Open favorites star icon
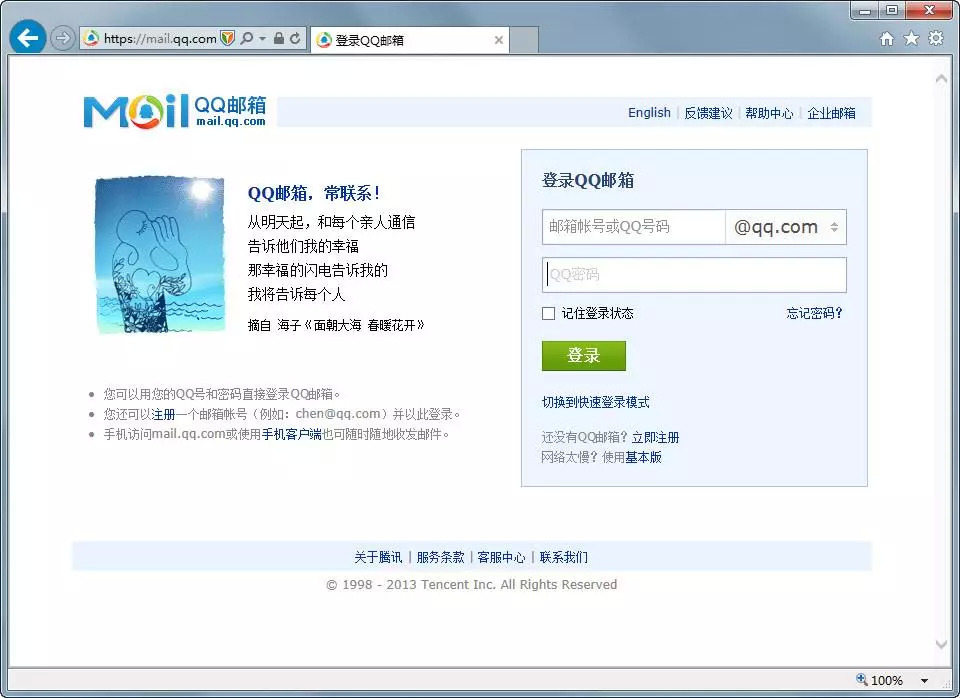Viewport: 960px width, 698px height. pos(911,39)
